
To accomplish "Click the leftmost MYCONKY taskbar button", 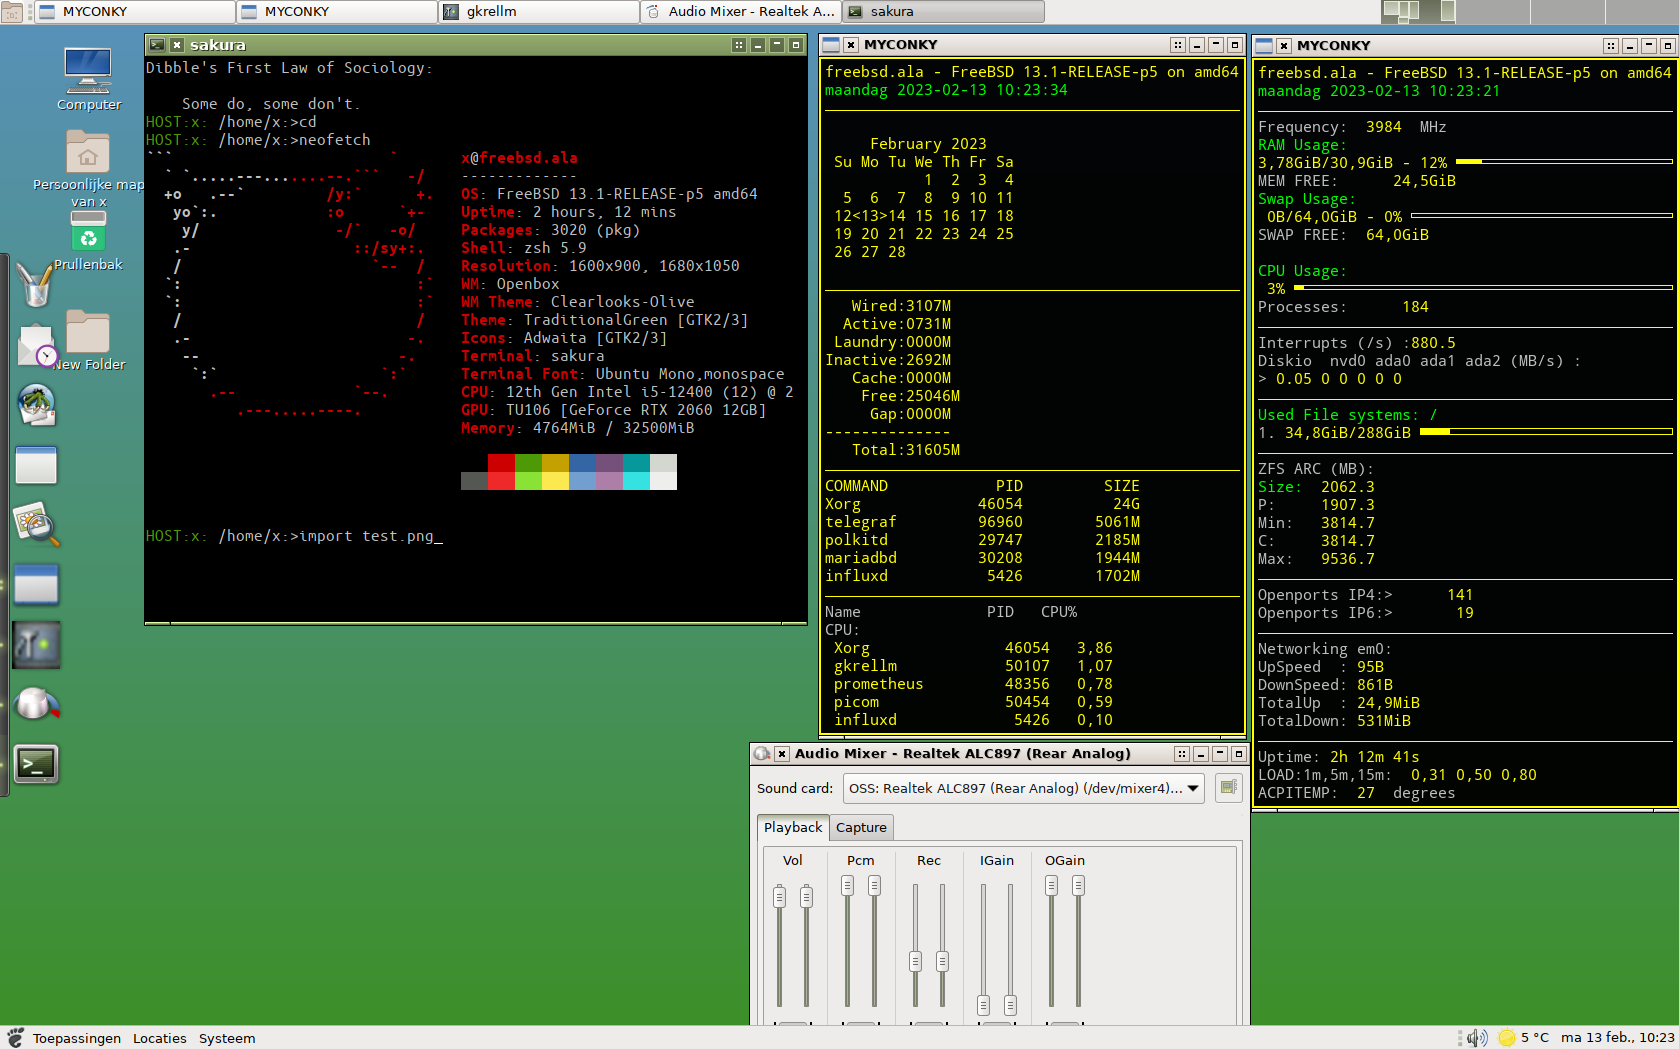I will point(134,11).
